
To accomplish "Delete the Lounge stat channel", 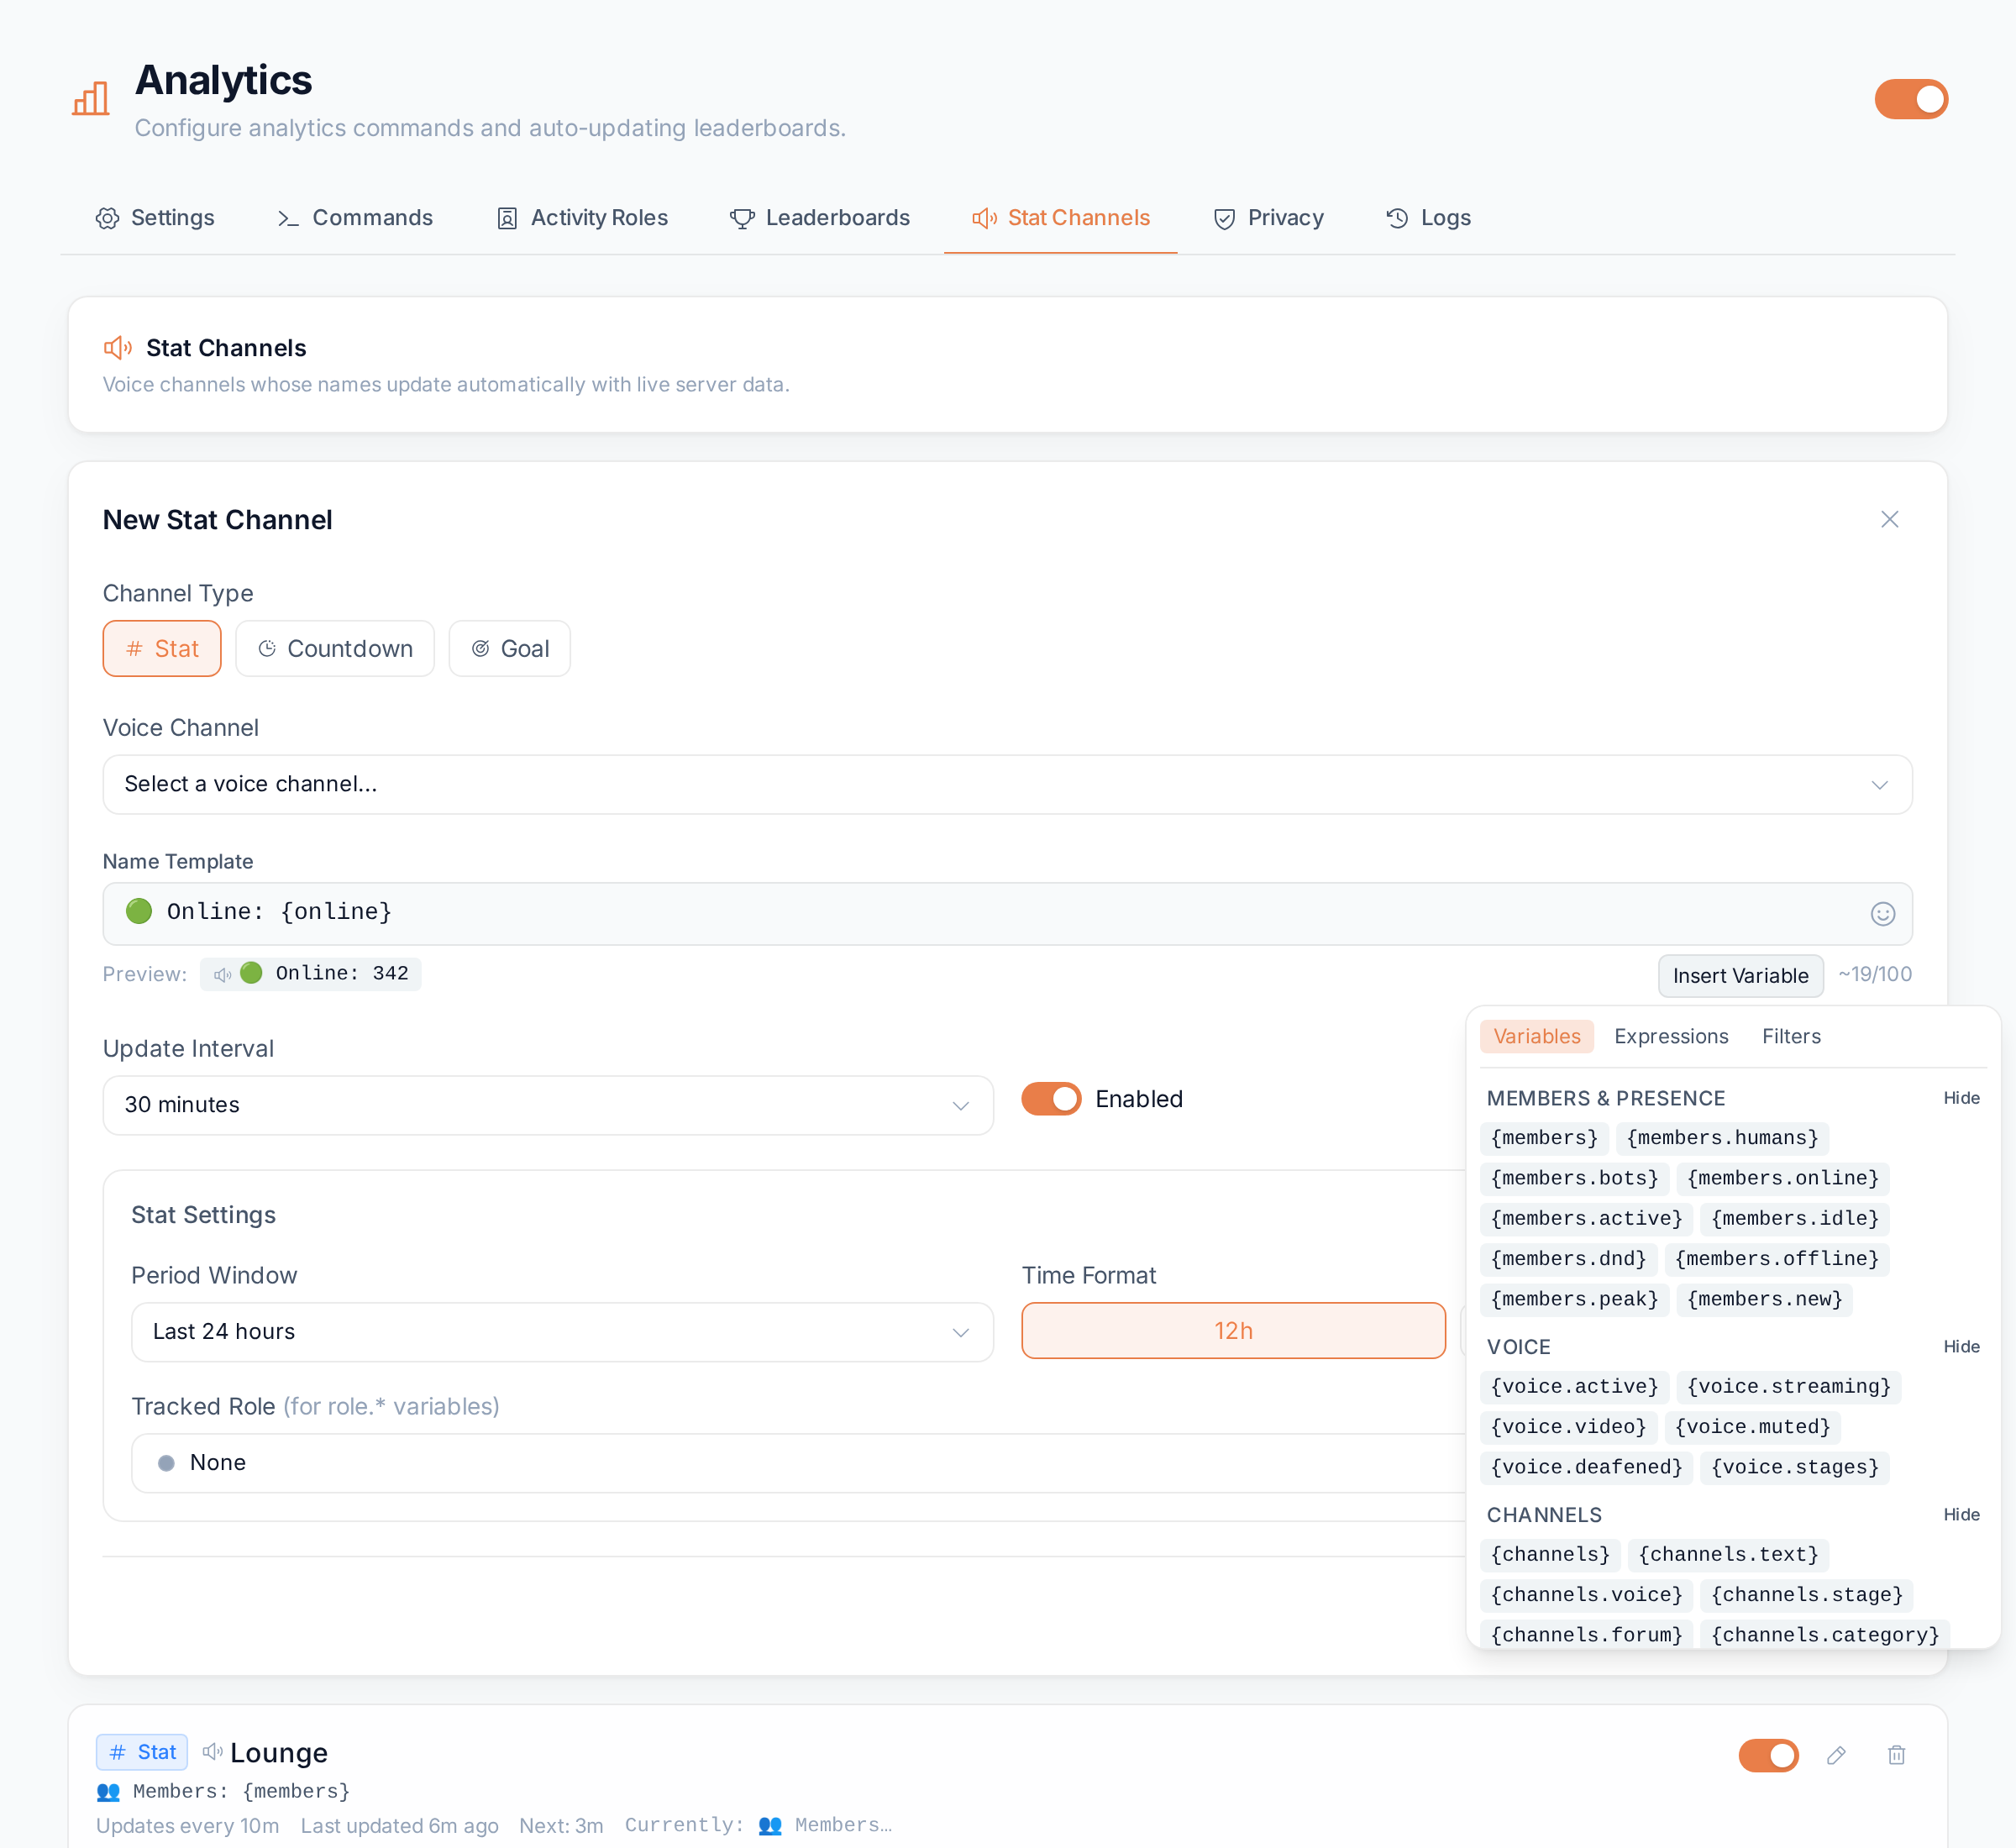I will 1896,1755.
